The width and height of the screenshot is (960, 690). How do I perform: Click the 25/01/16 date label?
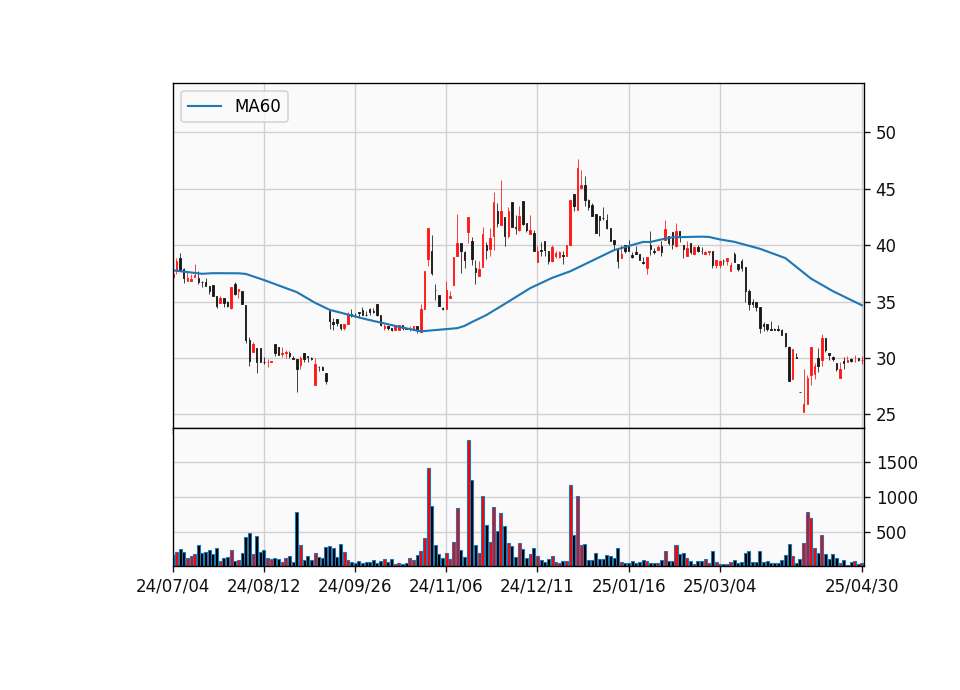coord(629,586)
